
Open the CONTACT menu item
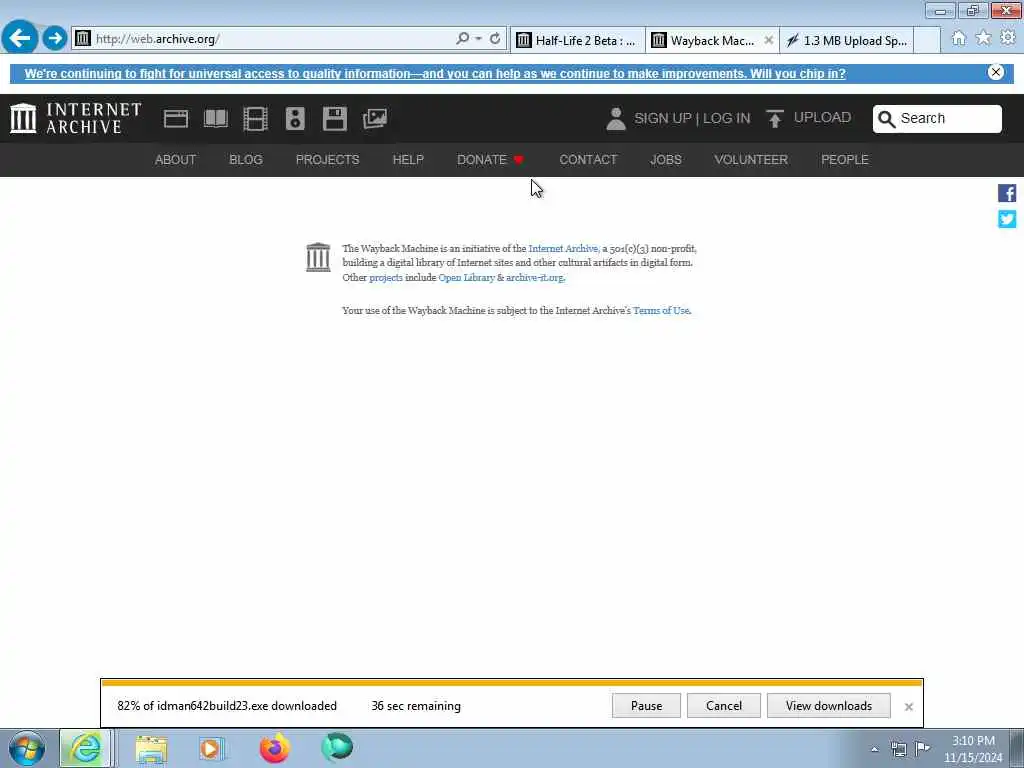588,160
